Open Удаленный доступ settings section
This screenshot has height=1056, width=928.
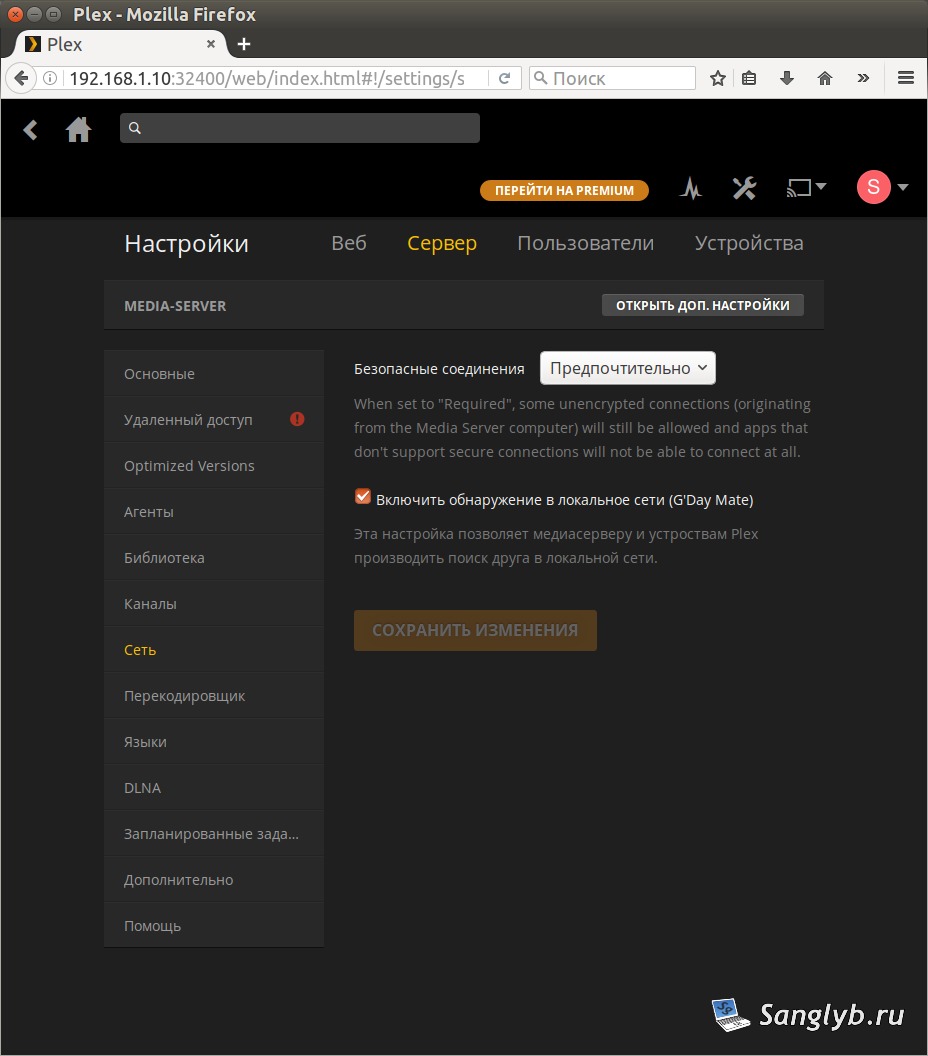coord(214,420)
